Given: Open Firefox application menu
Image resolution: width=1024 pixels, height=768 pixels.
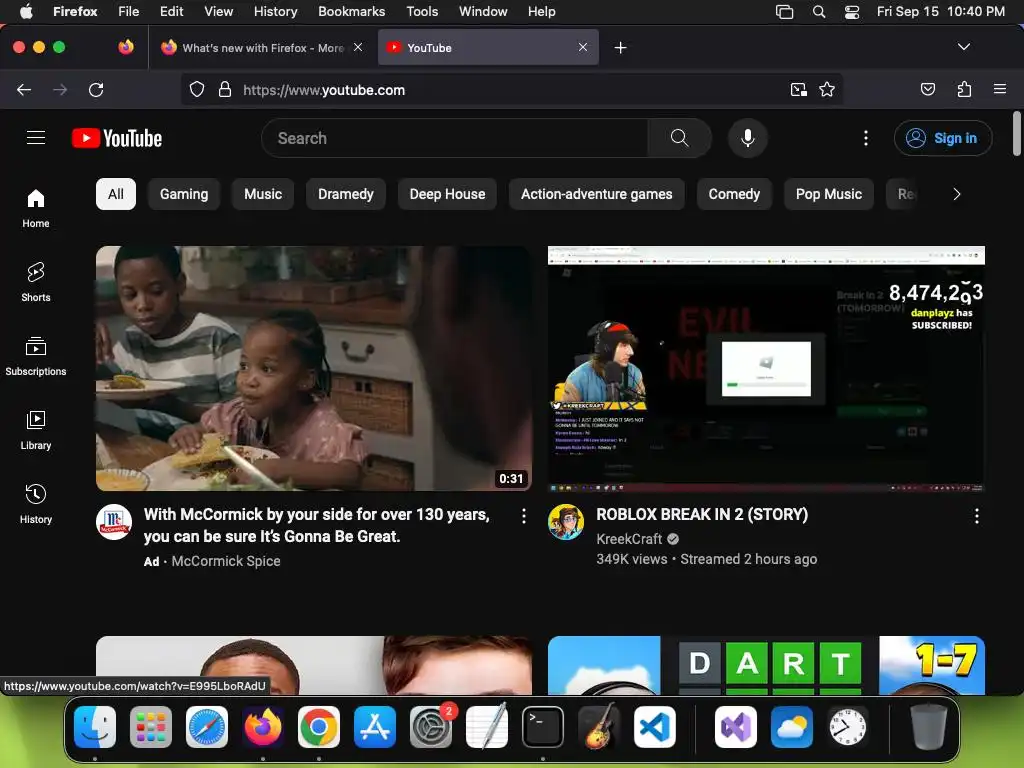Looking at the screenshot, I should pyautogui.click(x=999, y=89).
